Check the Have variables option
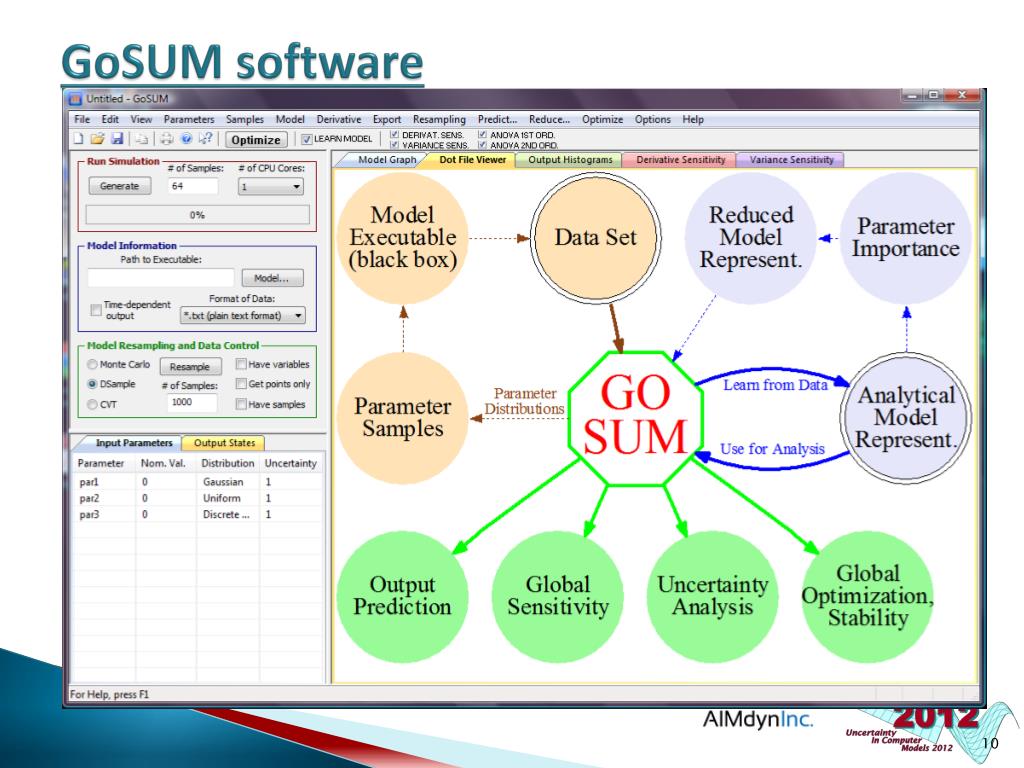Image resolution: width=1024 pixels, height=768 pixels. pyautogui.click(x=241, y=364)
